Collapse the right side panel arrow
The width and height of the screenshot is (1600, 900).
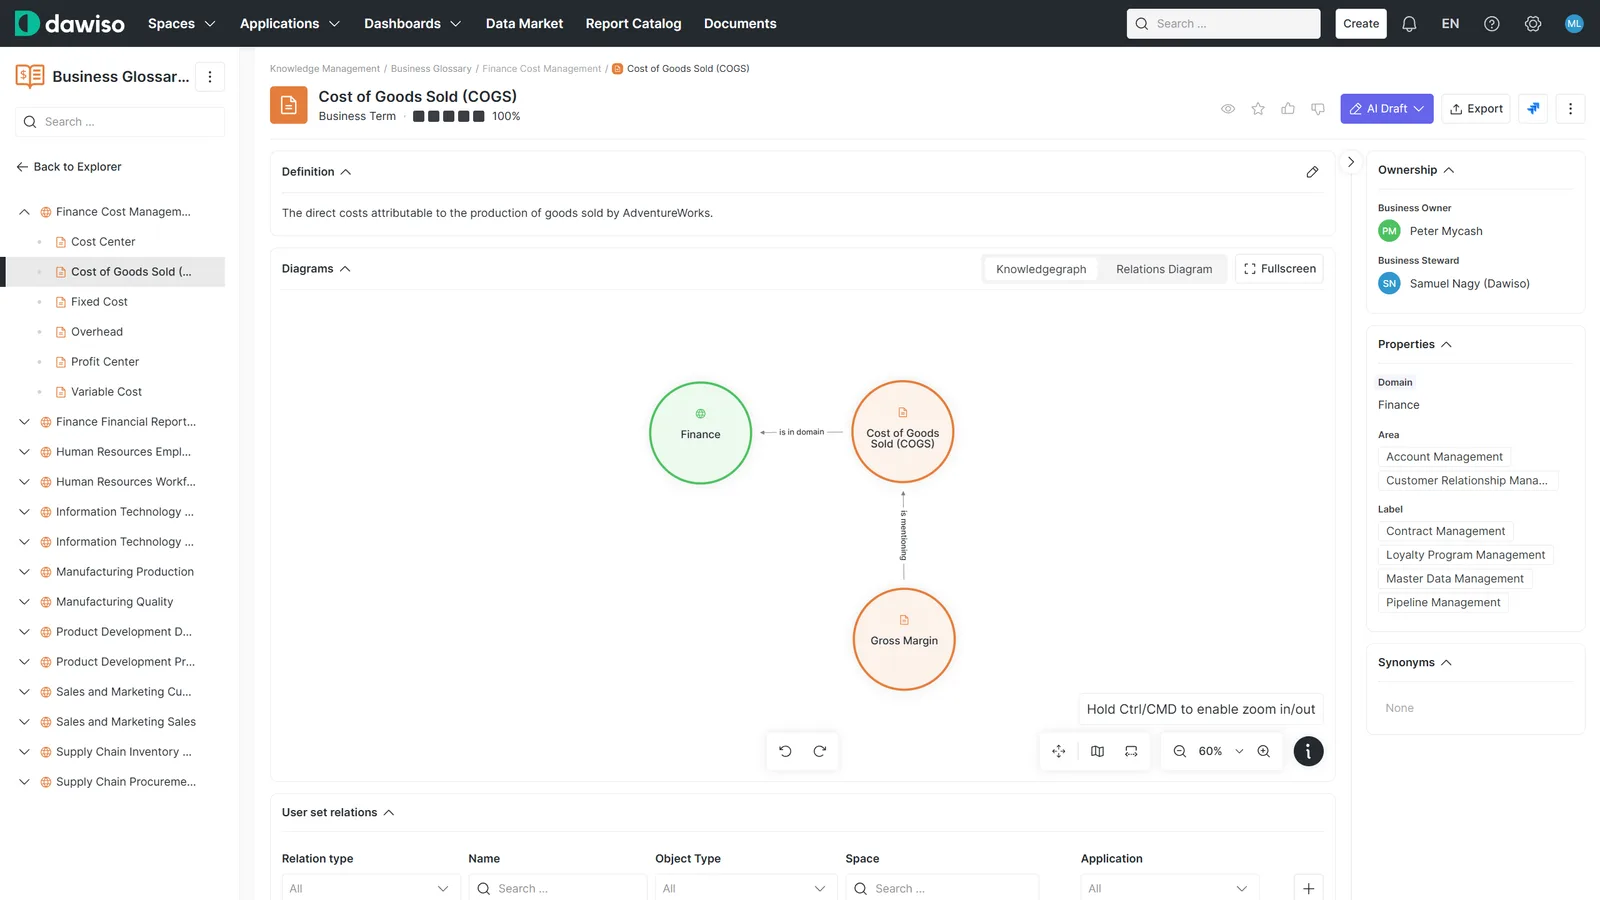[1351, 162]
